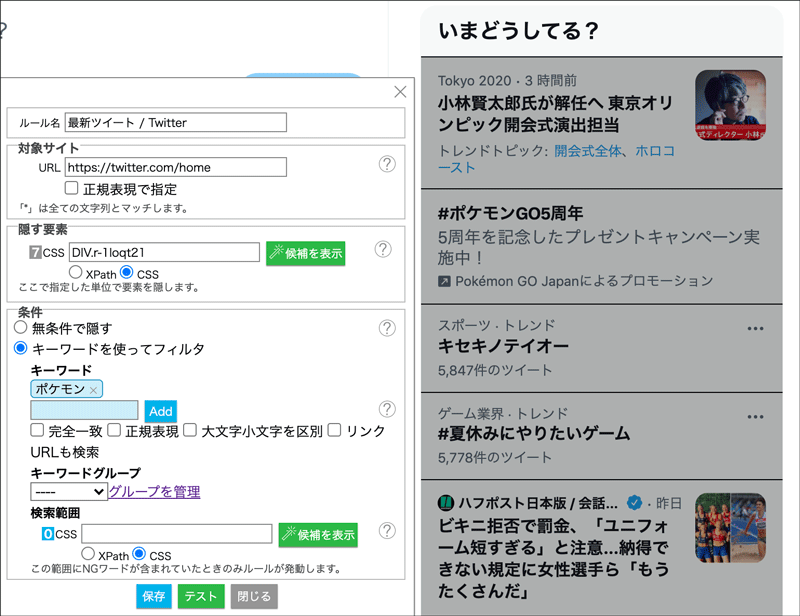
Task: Close the rule editor dialog with X
Action: [x=400, y=92]
